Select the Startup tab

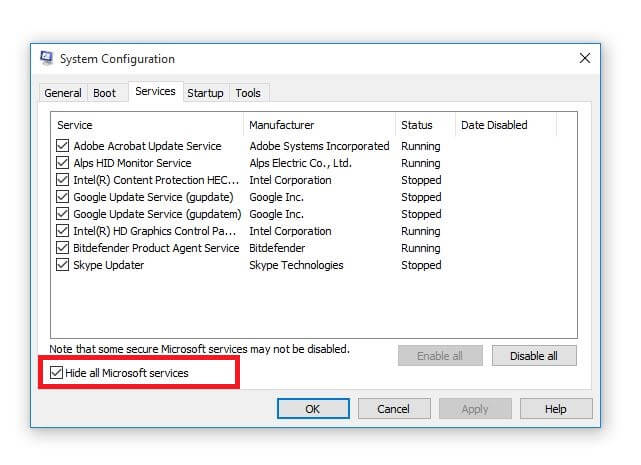205,93
